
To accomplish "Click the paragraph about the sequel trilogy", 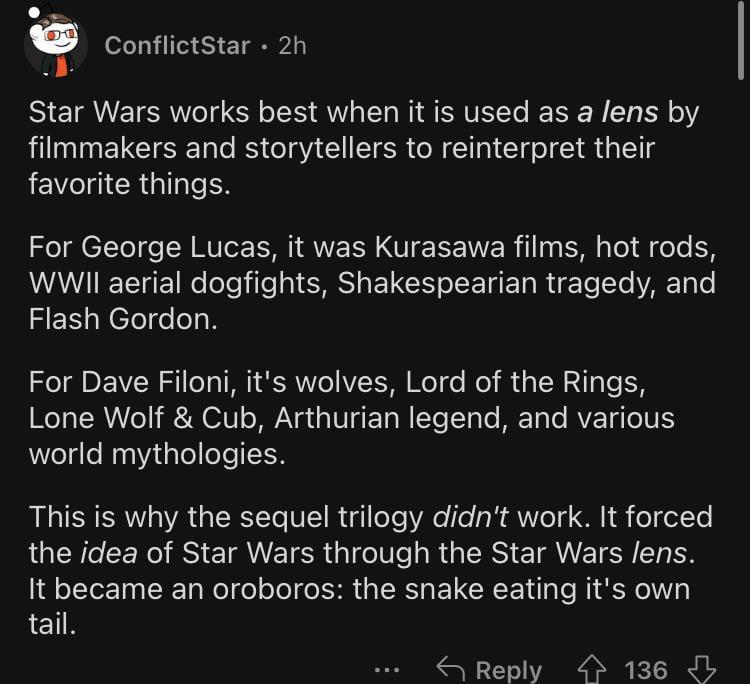I will (x=371, y=570).
